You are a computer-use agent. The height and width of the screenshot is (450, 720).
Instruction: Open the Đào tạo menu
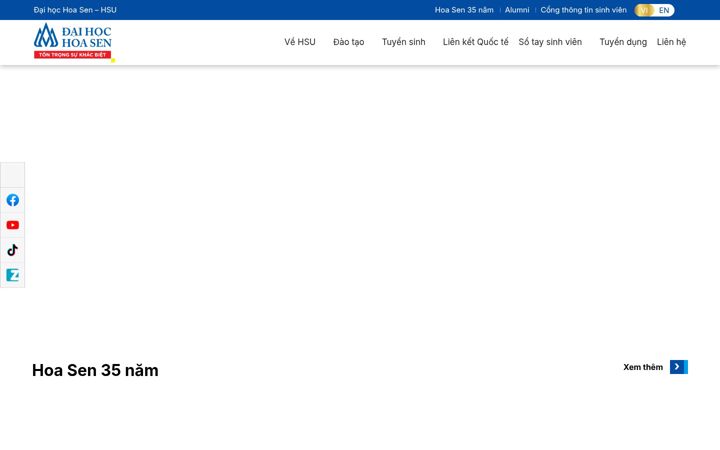click(349, 42)
